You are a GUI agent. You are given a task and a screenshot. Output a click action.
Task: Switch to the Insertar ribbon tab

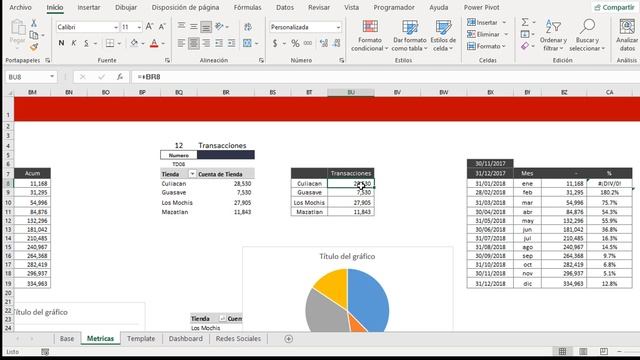[89, 7]
